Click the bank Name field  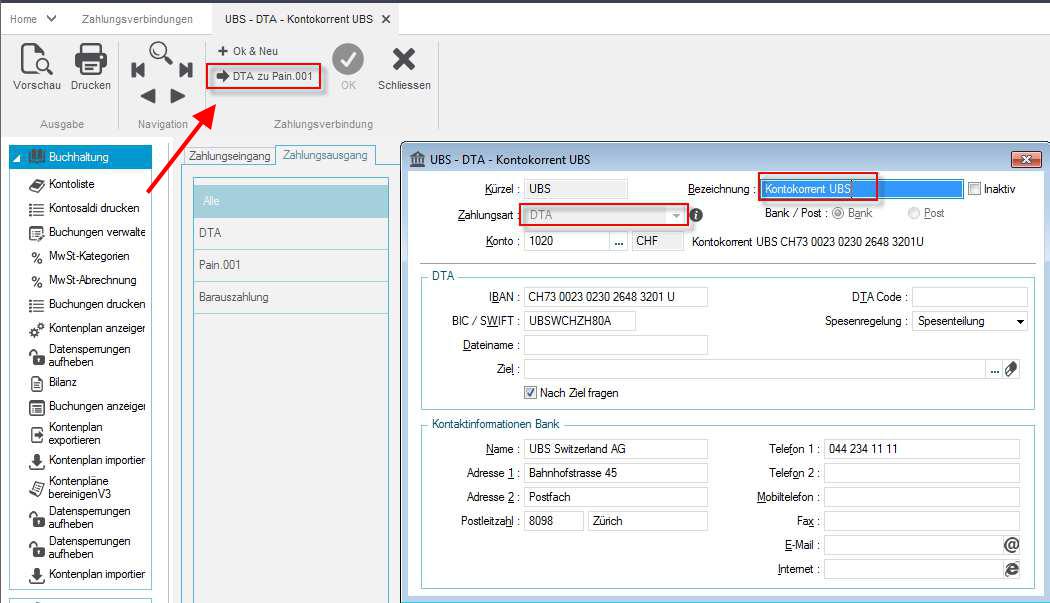(615, 449)
